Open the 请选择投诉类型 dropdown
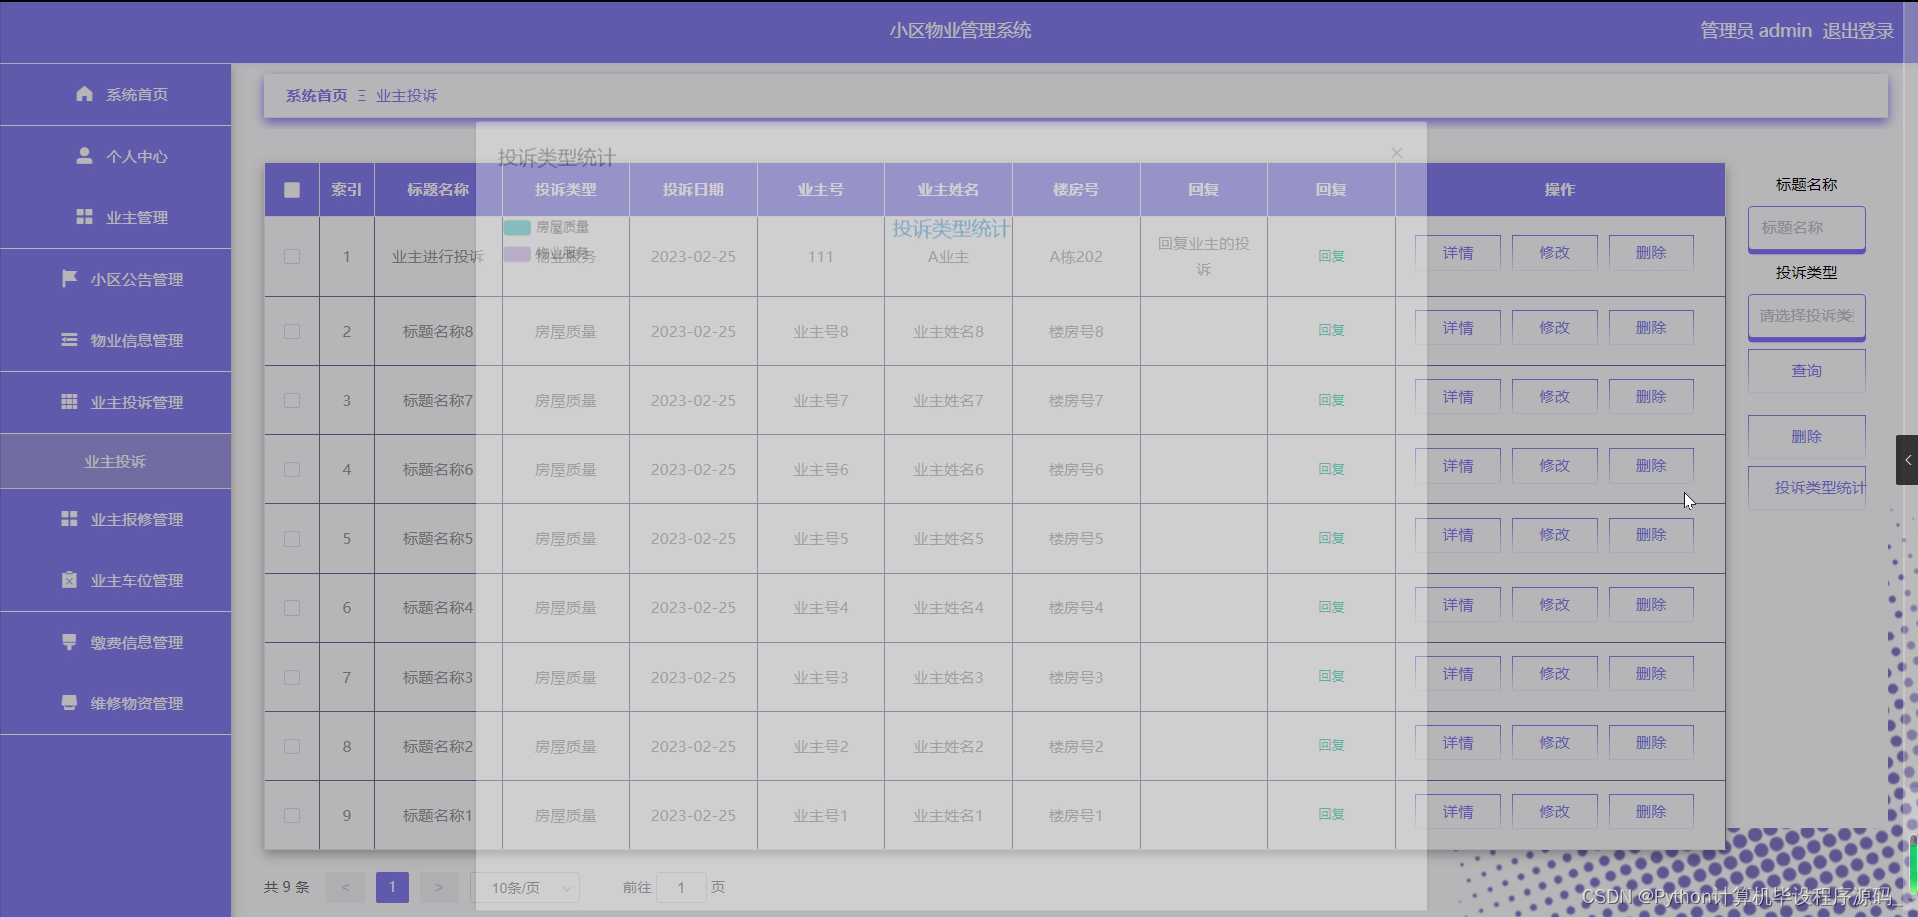Image resolution: width=1918 pixels, height=917 pixels. [1806, 316]
